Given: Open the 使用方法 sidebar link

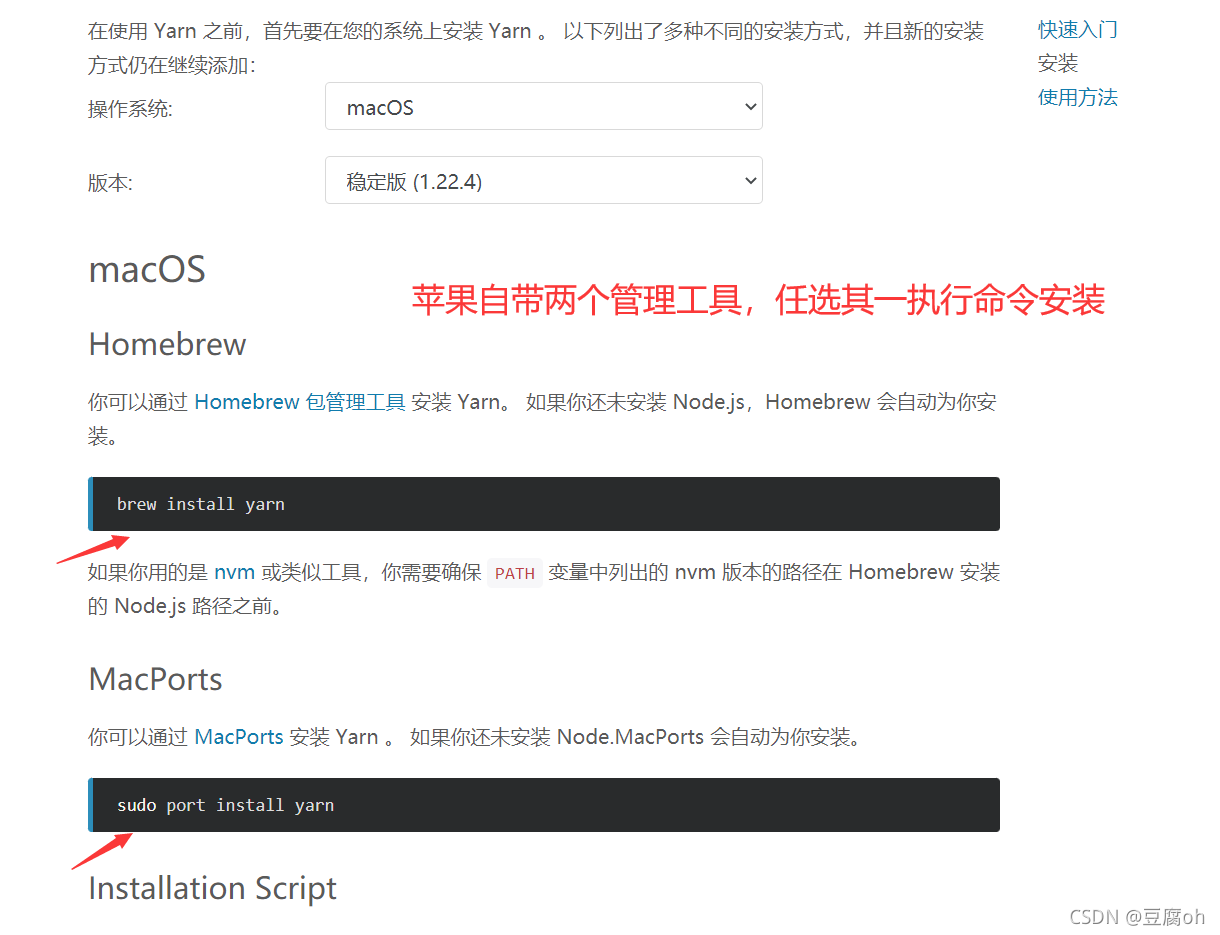Looking at the screenshot, I should pyautogui.click(x=1077, y=97).
